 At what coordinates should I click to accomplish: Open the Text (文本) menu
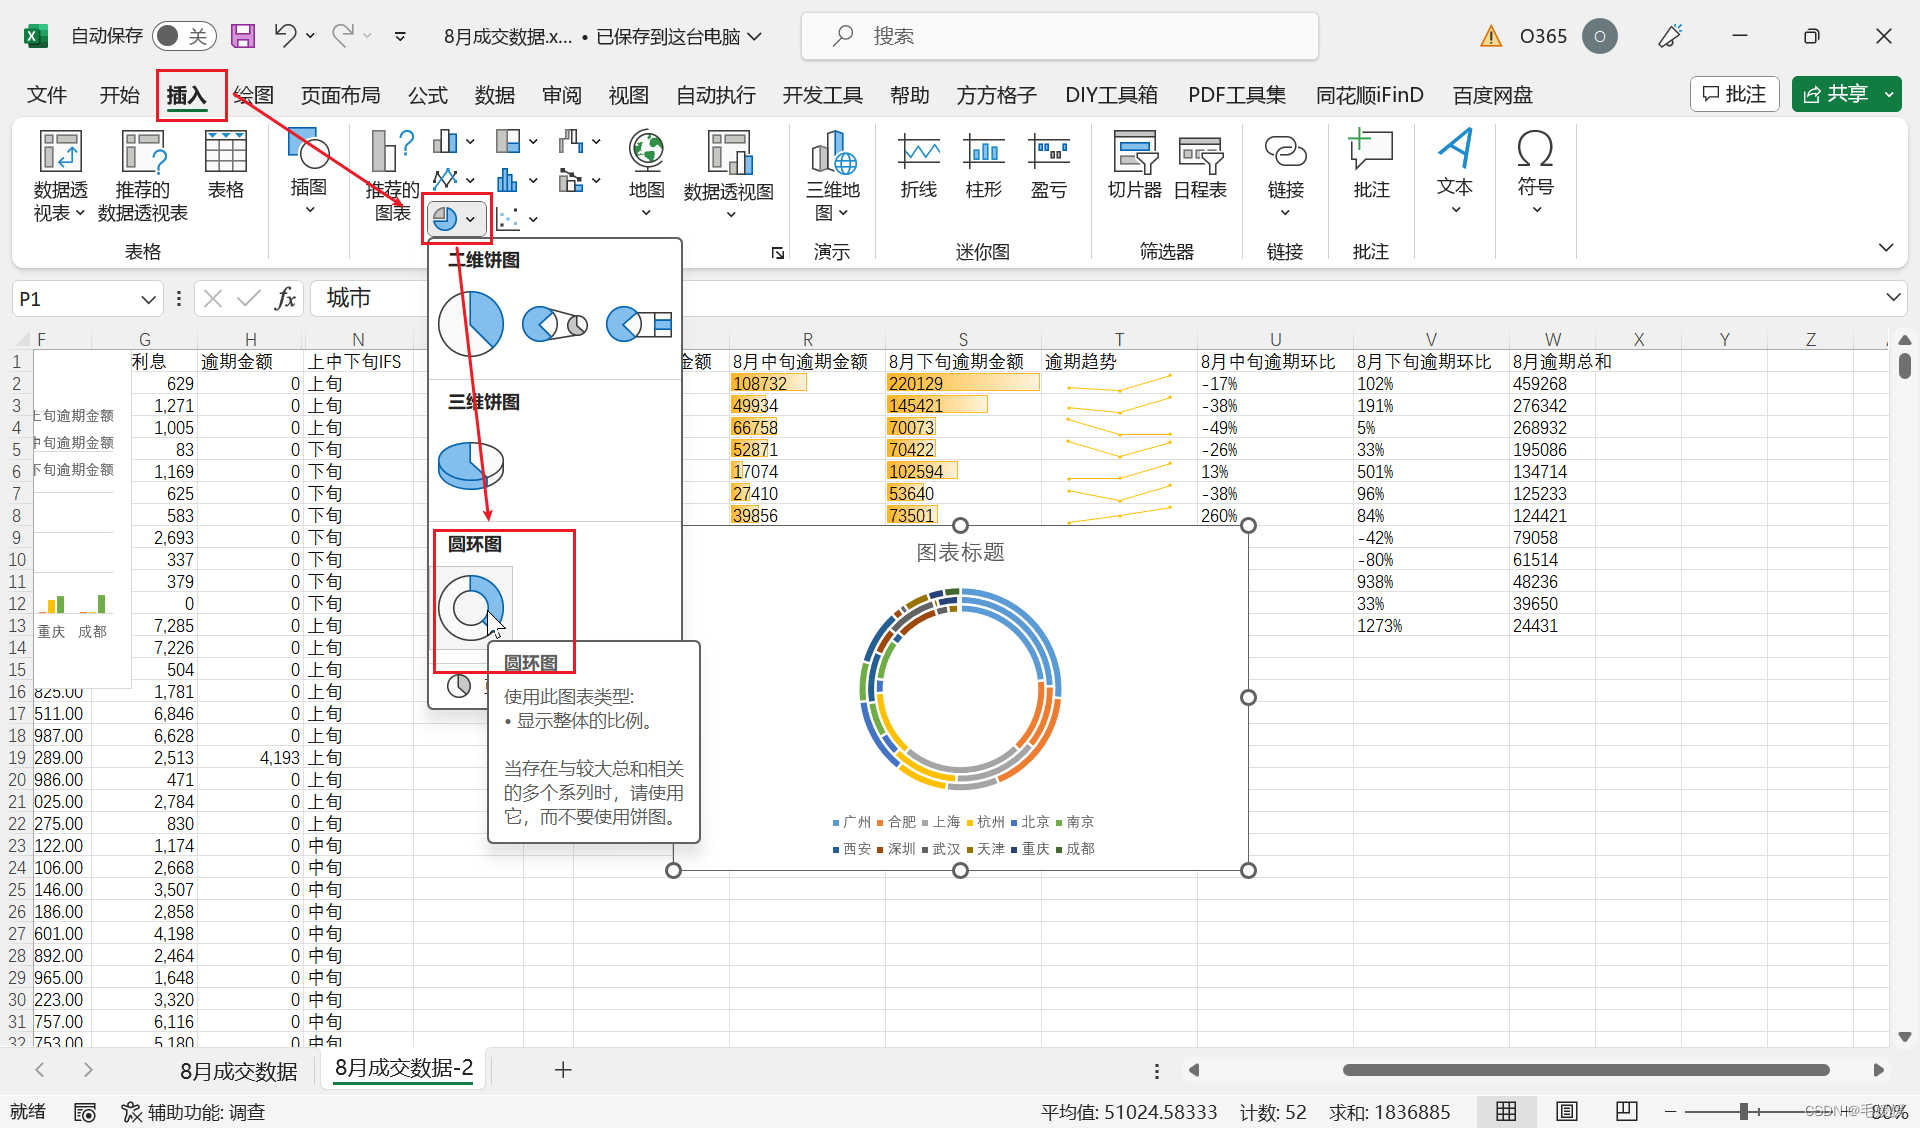[1455, 172]
